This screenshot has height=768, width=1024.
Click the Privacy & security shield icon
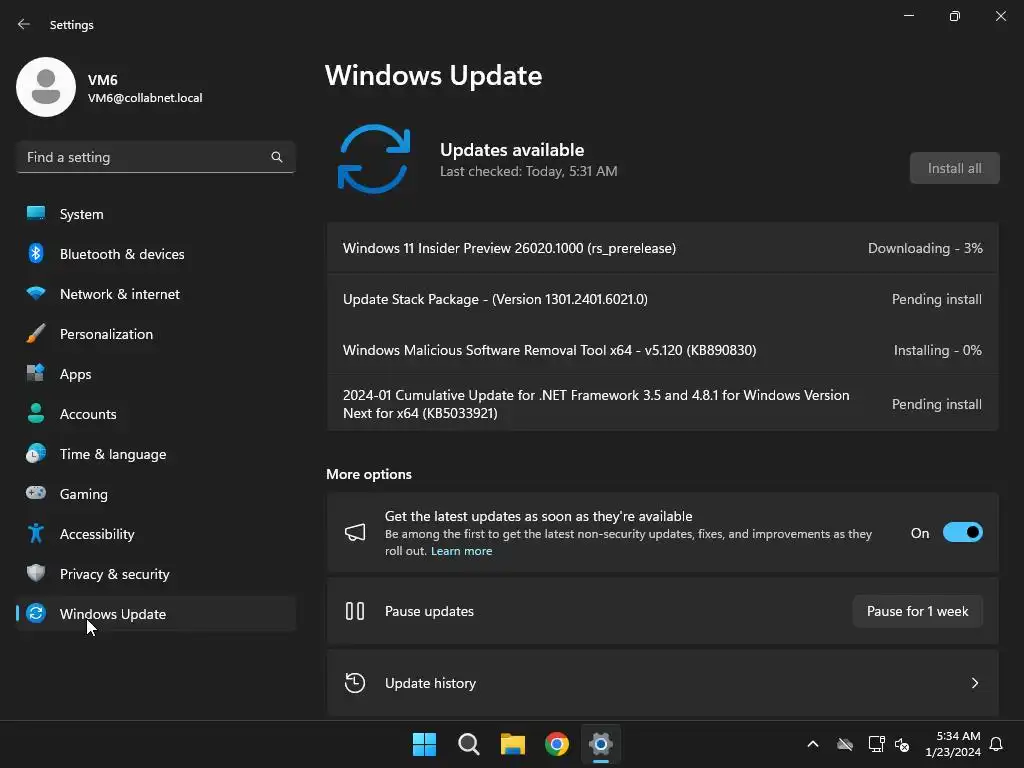[36, 573]
